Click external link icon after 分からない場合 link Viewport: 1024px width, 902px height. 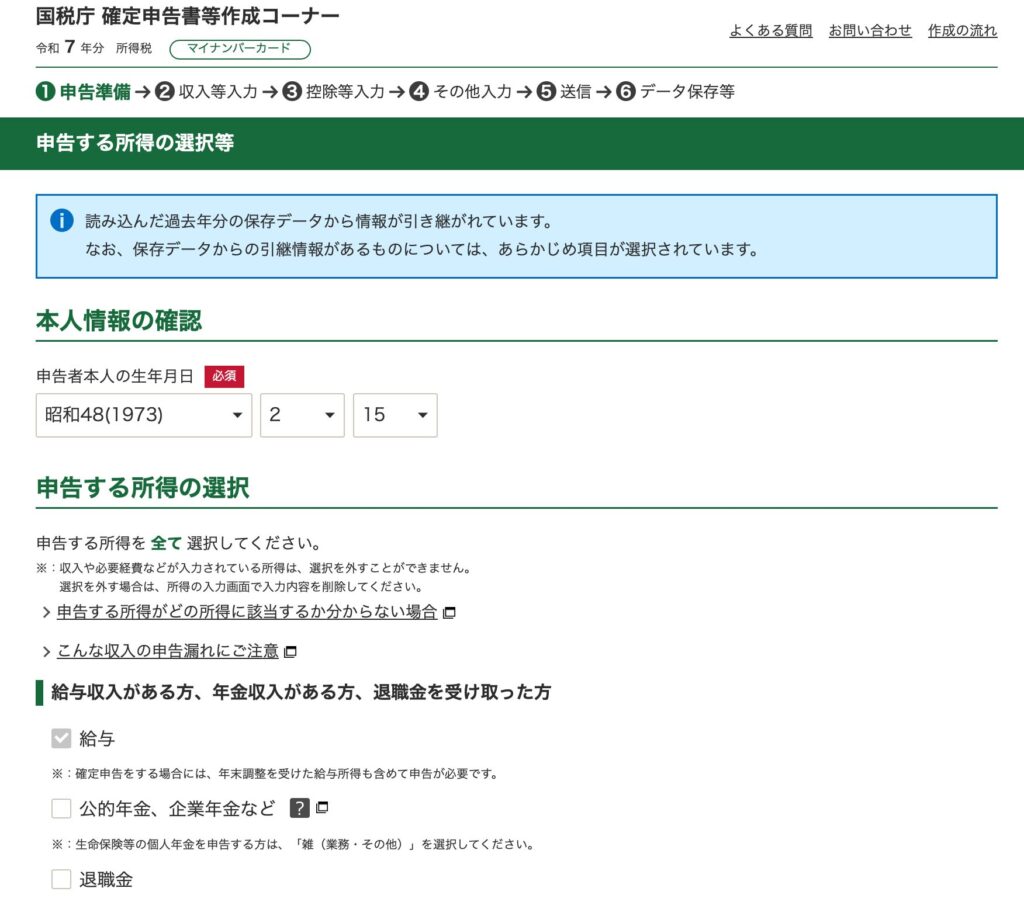449,612
